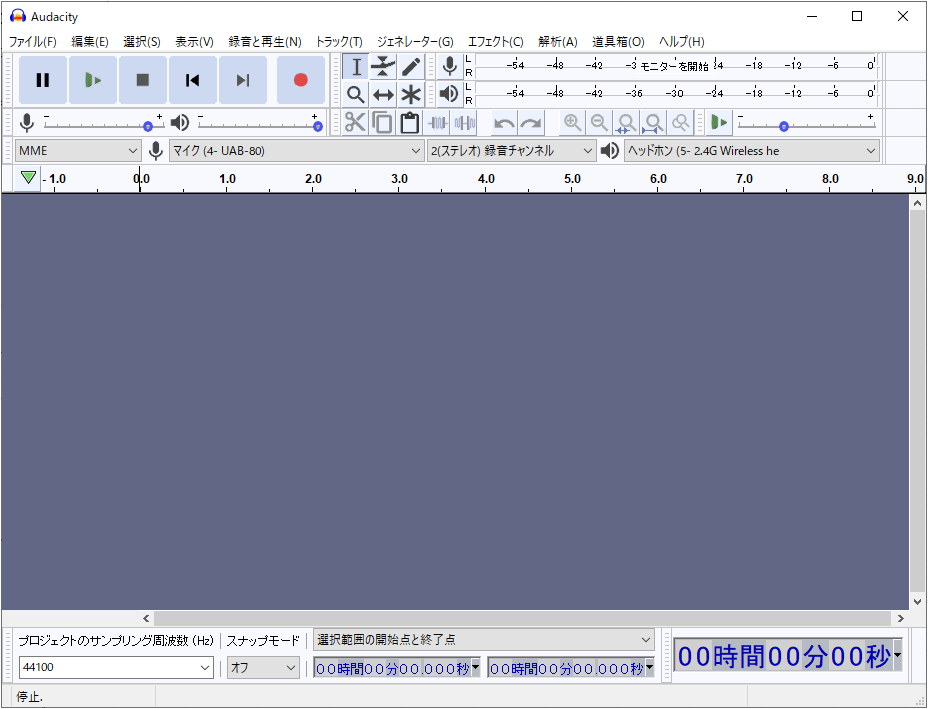928x709 pixels.
Task: Open the ジェネレーター(G) menu
Action: 415,41
